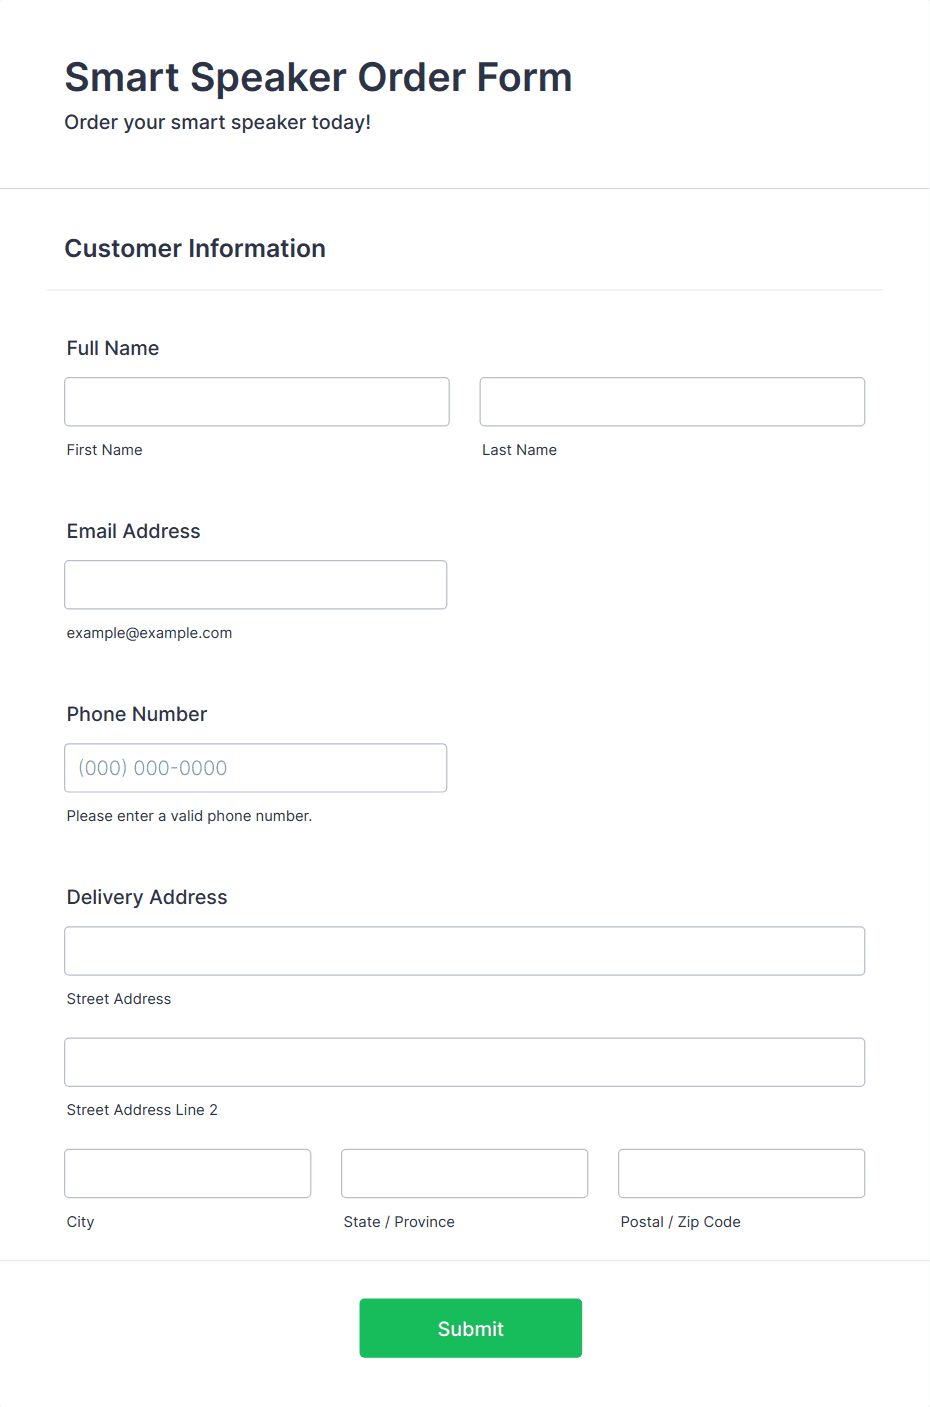
Task: Select the Postal / Zip Code field
Action: pyautogui.click(x=742, y=1173)
